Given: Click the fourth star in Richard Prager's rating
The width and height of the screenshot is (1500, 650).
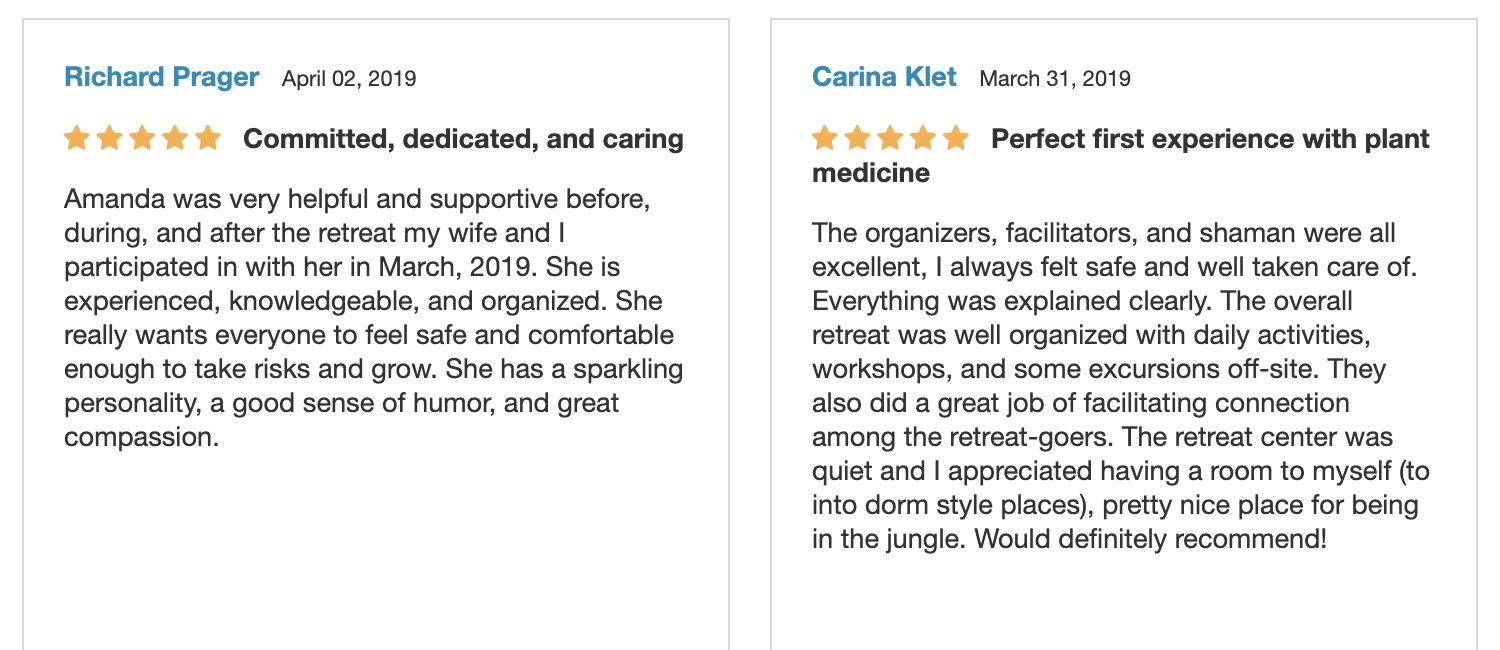Looking at the screenshot, I should click(174, 138).
